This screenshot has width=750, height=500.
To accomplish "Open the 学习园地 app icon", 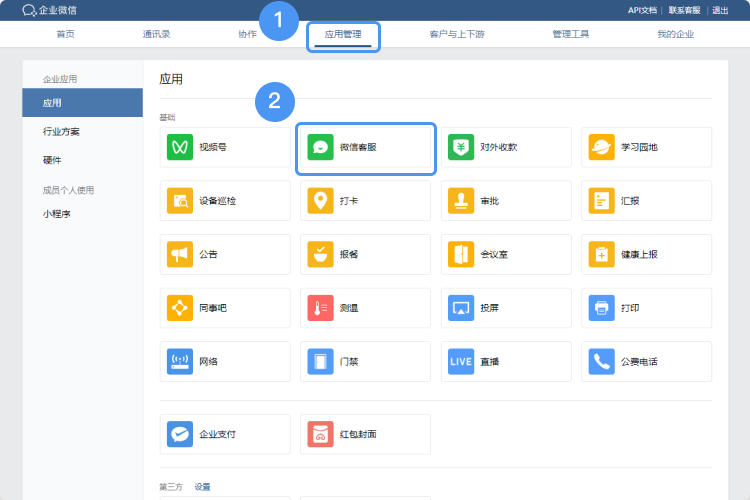I will coord(601,147).
